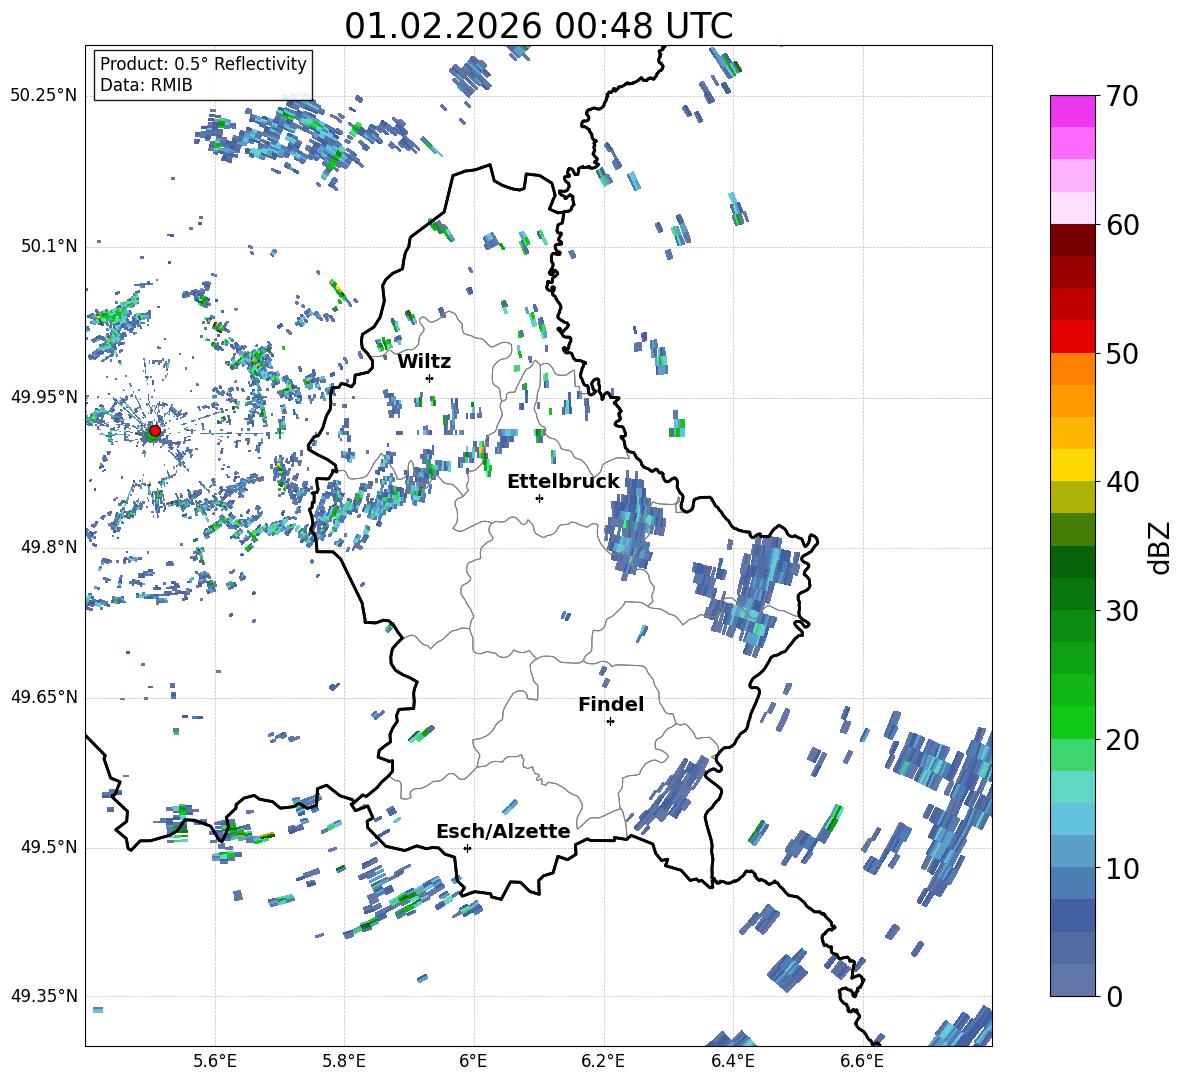
Task: Pick the bright green swatch just above 20 dBZ
Action: pos(1073,722)
